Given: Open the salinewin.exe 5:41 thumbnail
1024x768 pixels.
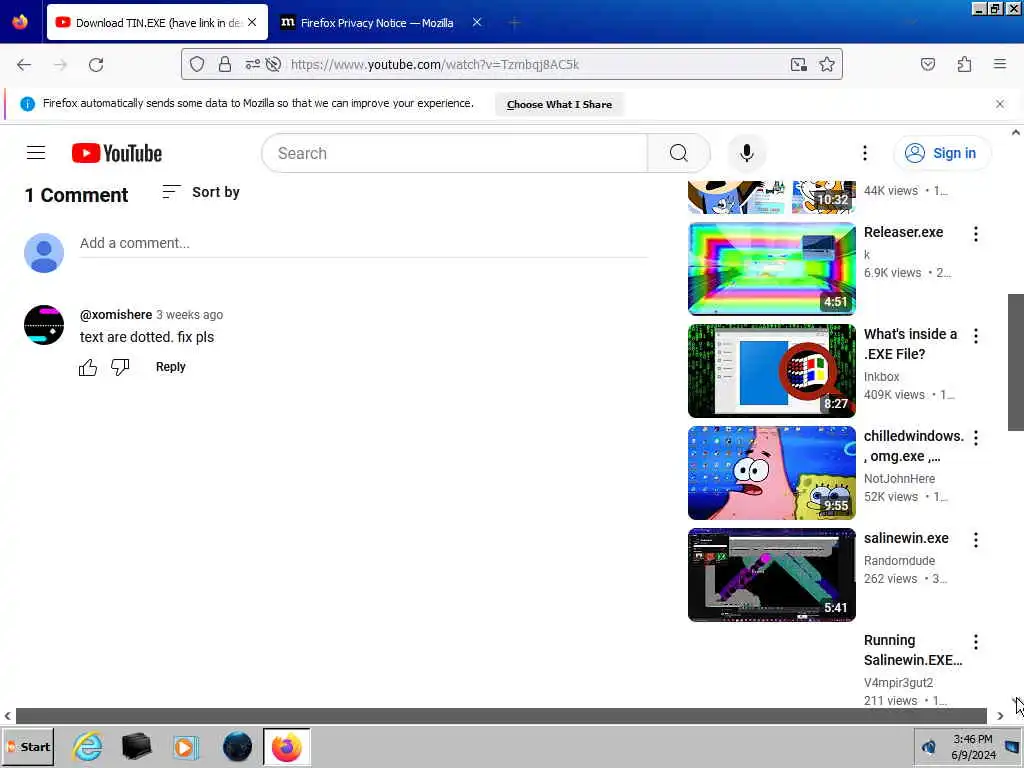Looking at the screenshot, I should point(771,575).
